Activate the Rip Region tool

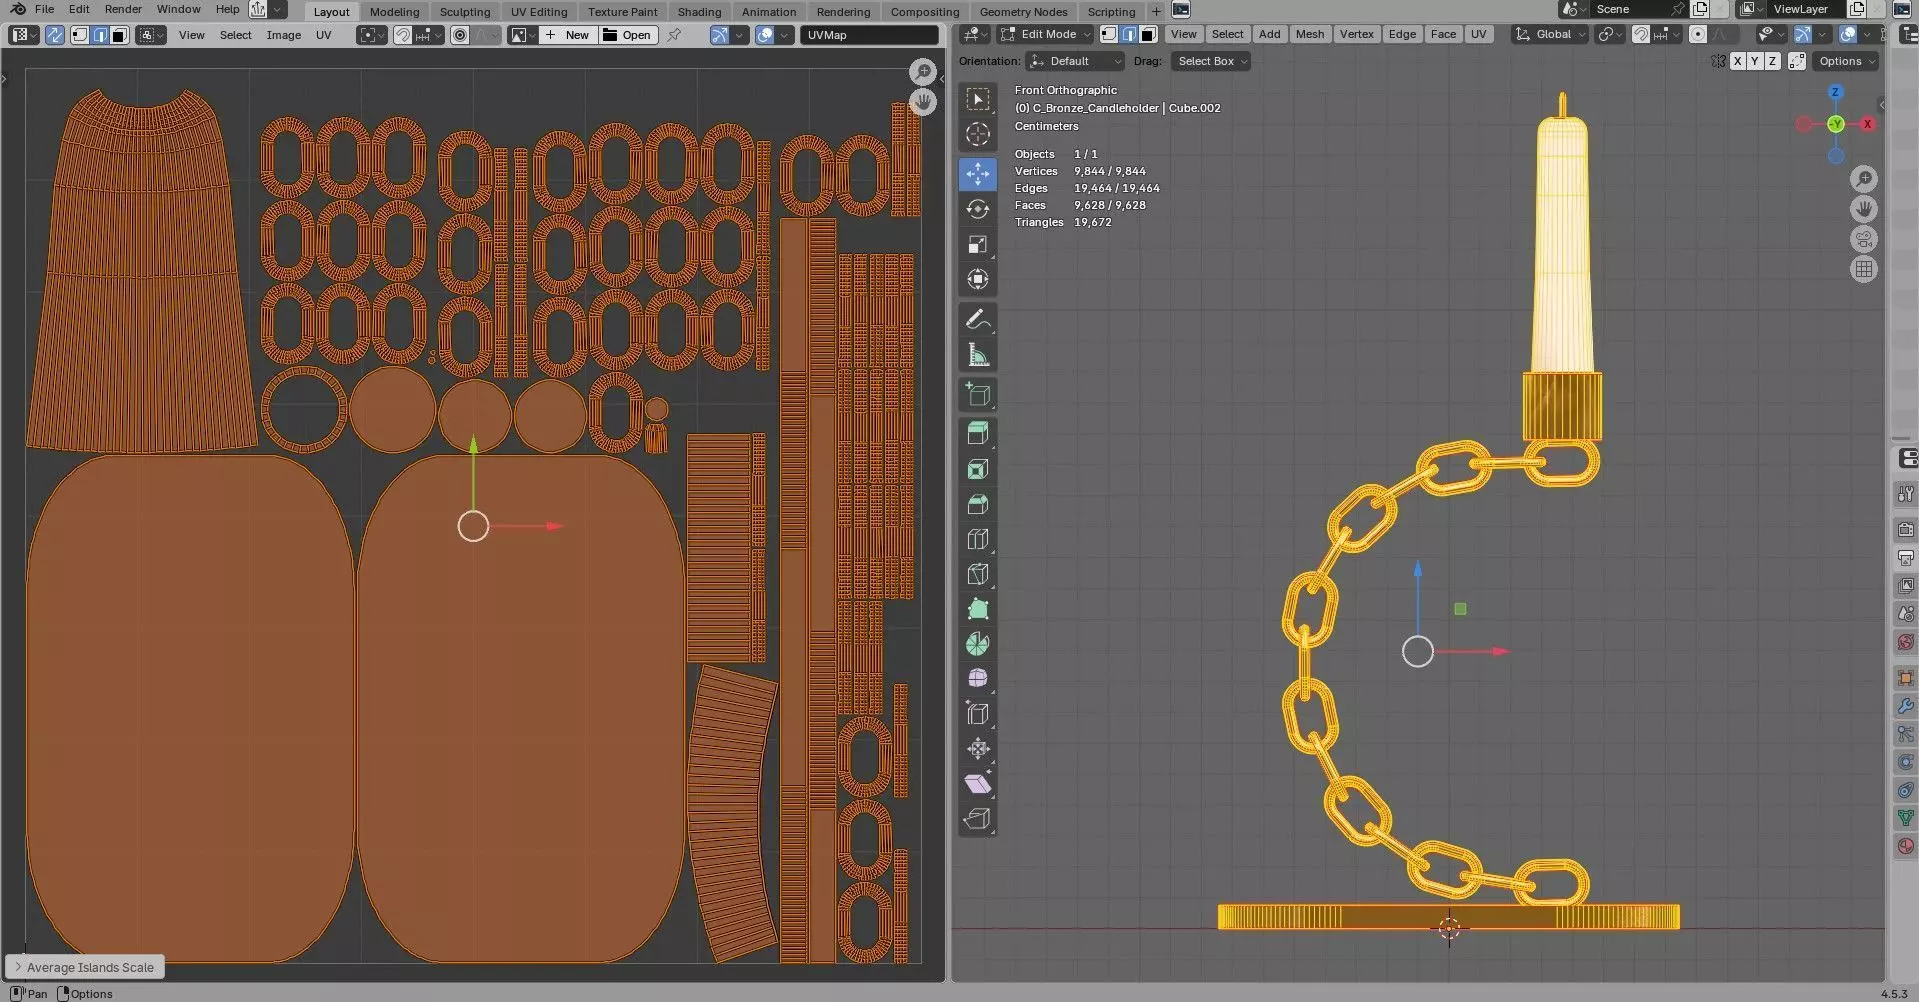pyautogui.click(x=978, y=819)
